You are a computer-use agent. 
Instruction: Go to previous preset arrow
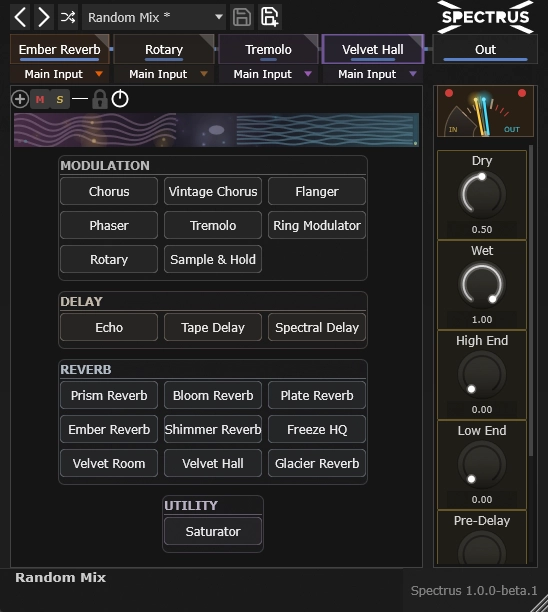[20, 17]
